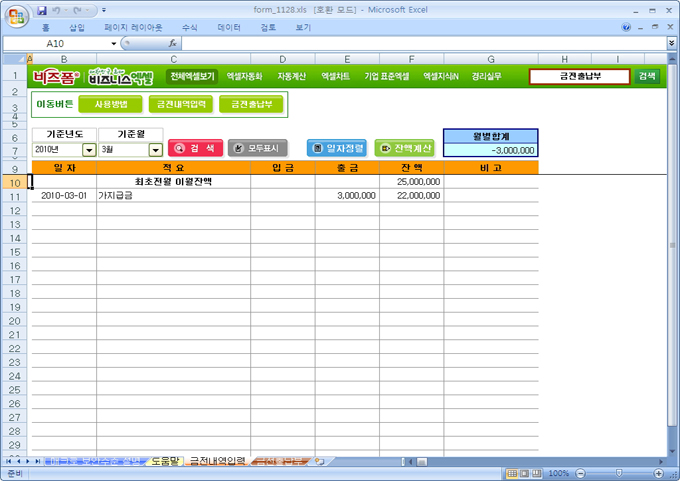The width and height of the screenshot is (680, 481).
Task: Open the 데이터 ribbon tab
Action: tap(229, 28)
